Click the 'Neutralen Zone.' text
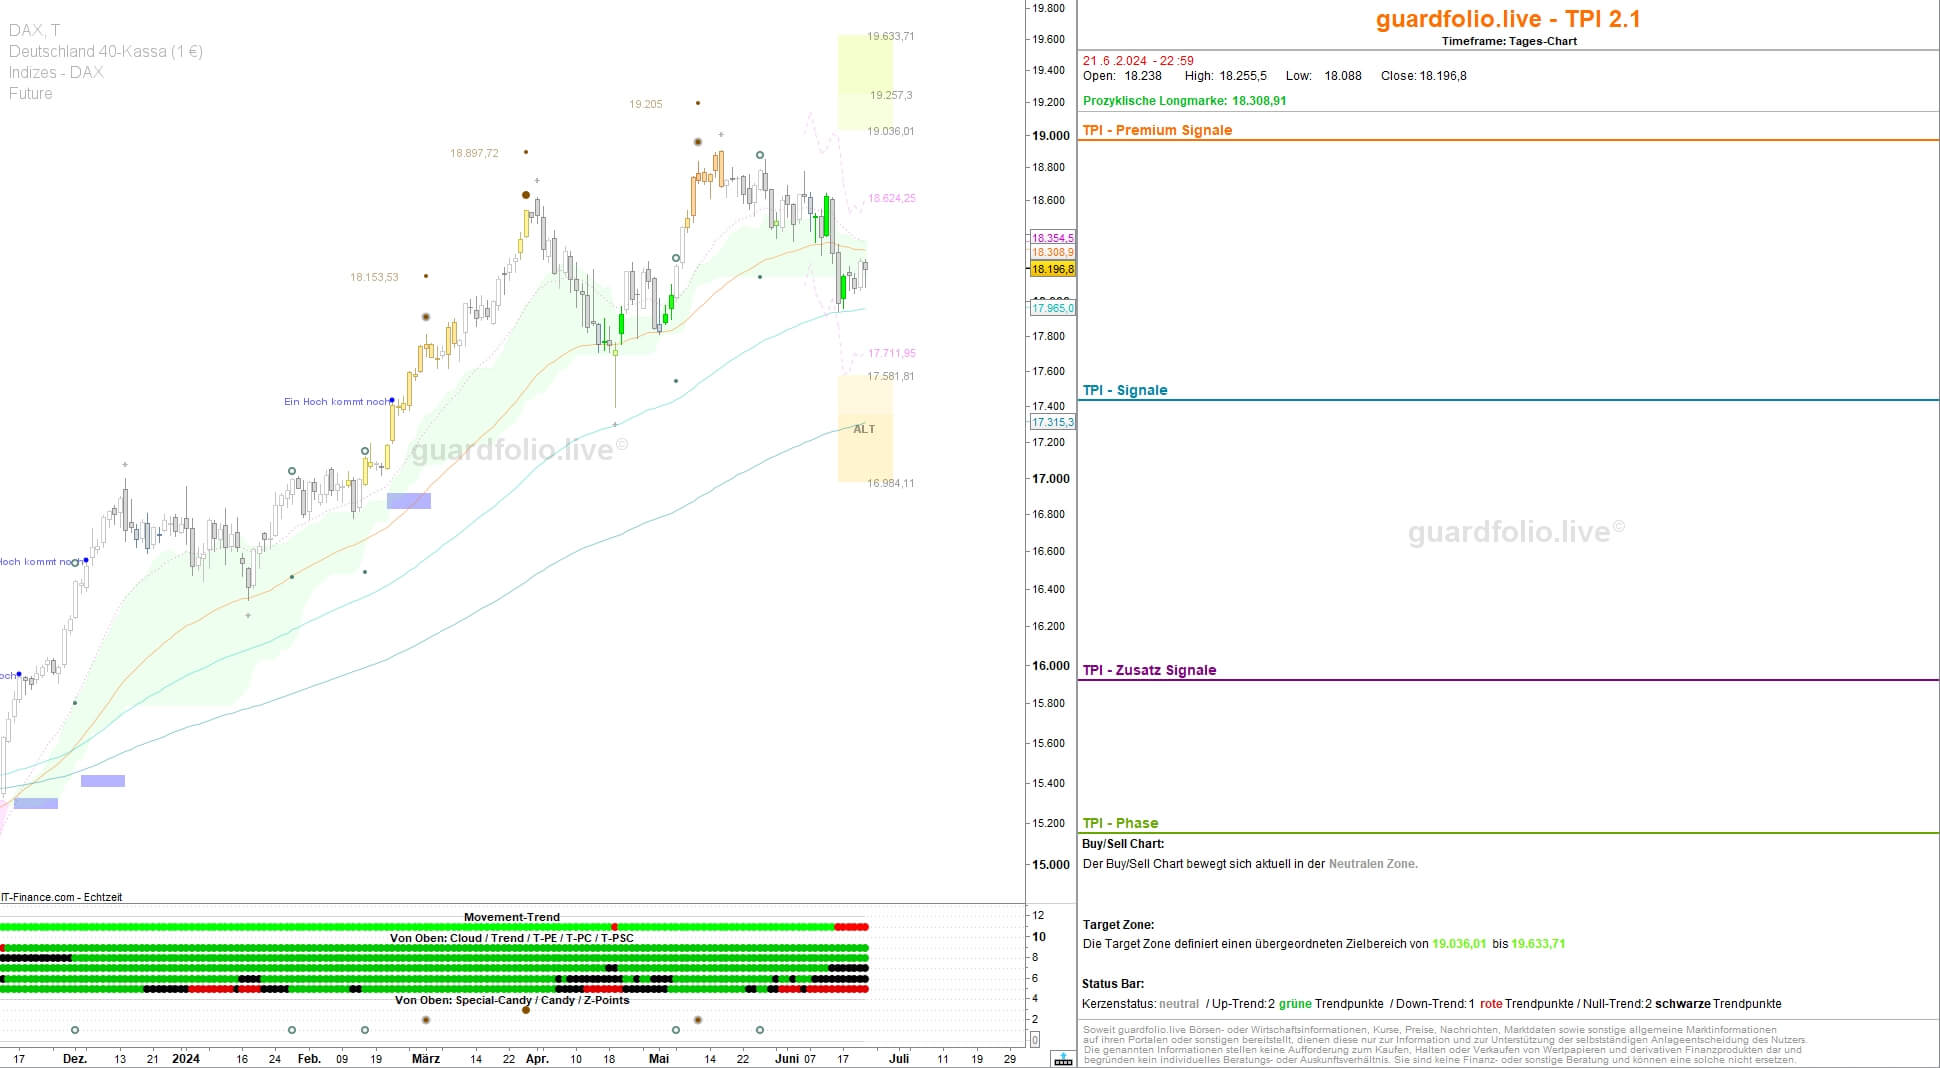This screenshot has width=1940, height=1068. (x=1373, y=864)
